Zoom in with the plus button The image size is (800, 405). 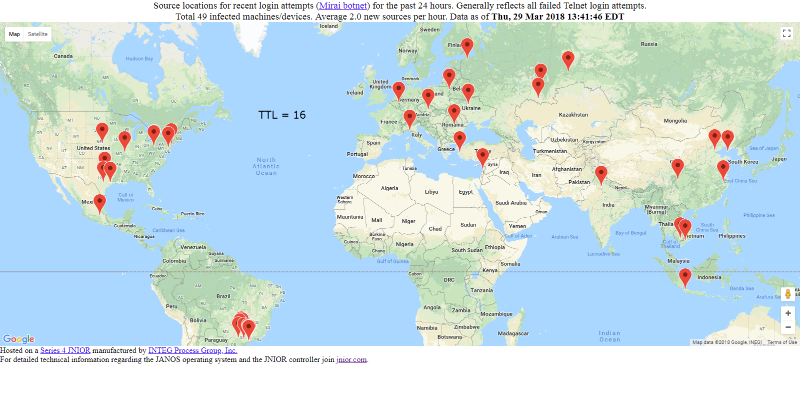click(x=788, y=313)
